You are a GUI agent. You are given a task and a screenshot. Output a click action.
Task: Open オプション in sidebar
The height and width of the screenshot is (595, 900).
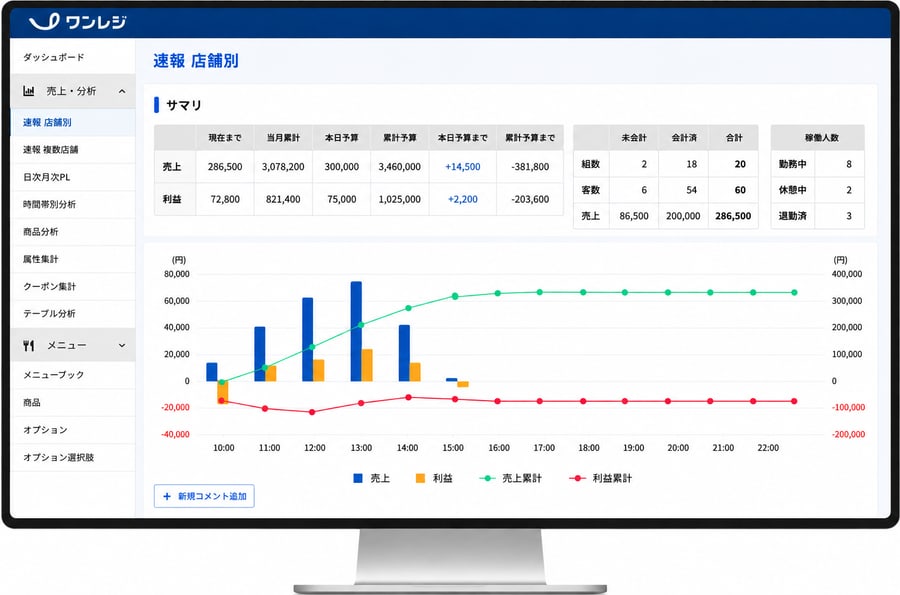[x=72, y=430]
